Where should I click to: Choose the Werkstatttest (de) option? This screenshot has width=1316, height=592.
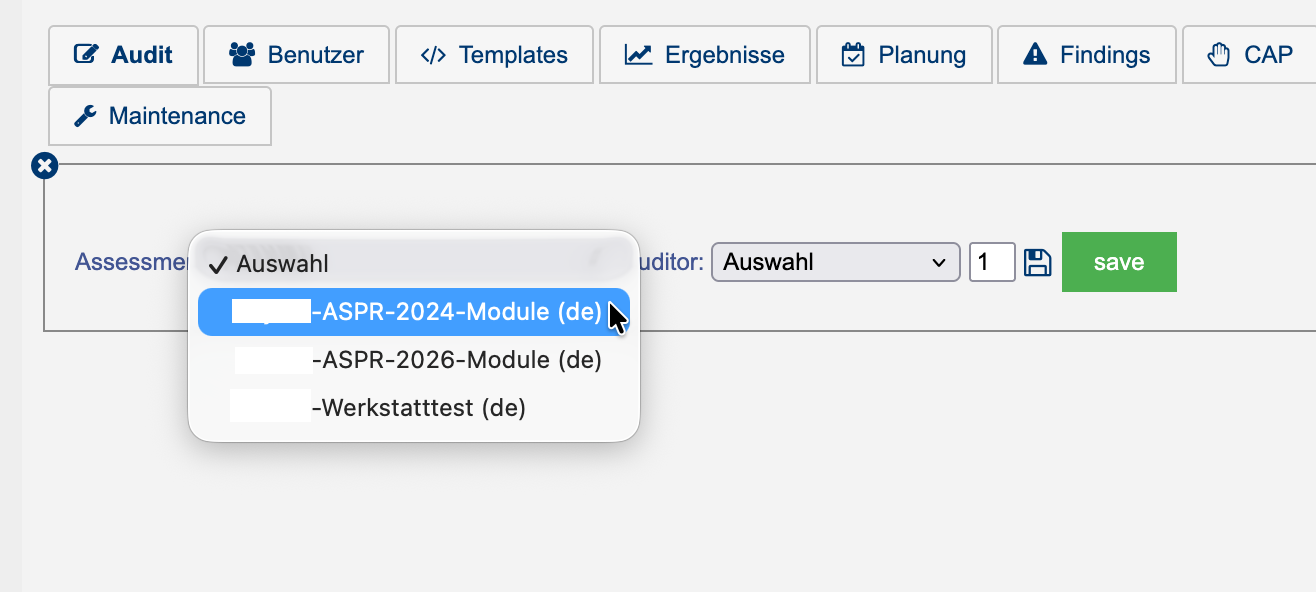click(414, 408)
